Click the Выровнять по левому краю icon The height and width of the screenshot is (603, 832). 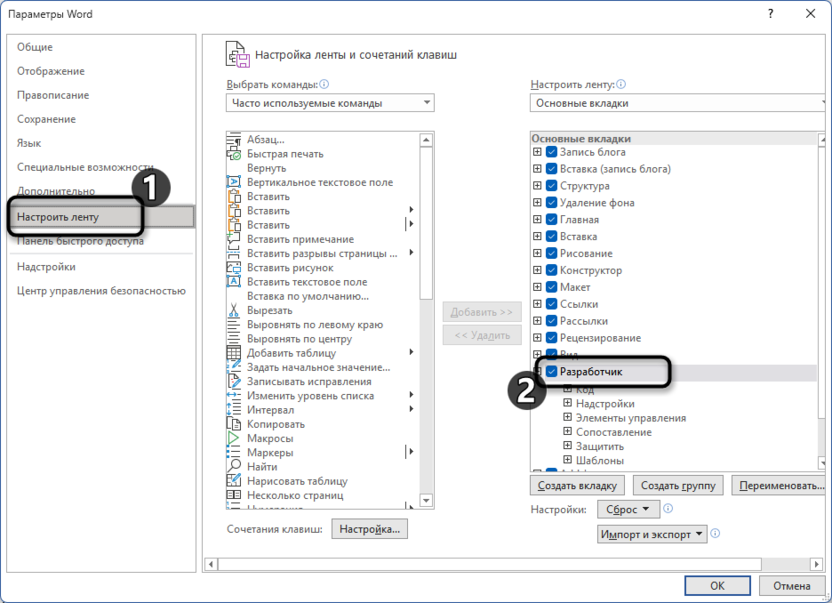(x=234, y=325)
